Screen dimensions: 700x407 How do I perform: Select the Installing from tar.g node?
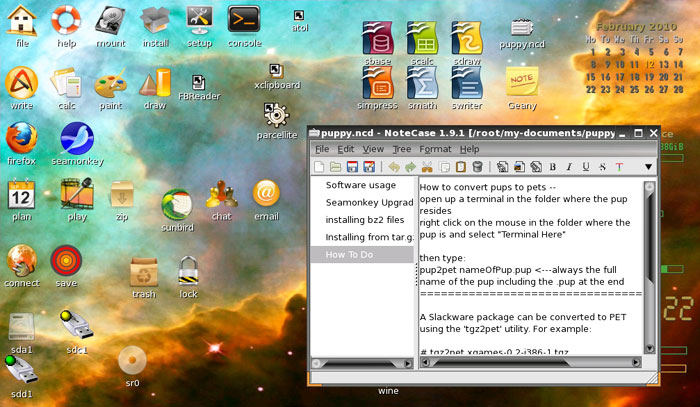coord(370,237)
